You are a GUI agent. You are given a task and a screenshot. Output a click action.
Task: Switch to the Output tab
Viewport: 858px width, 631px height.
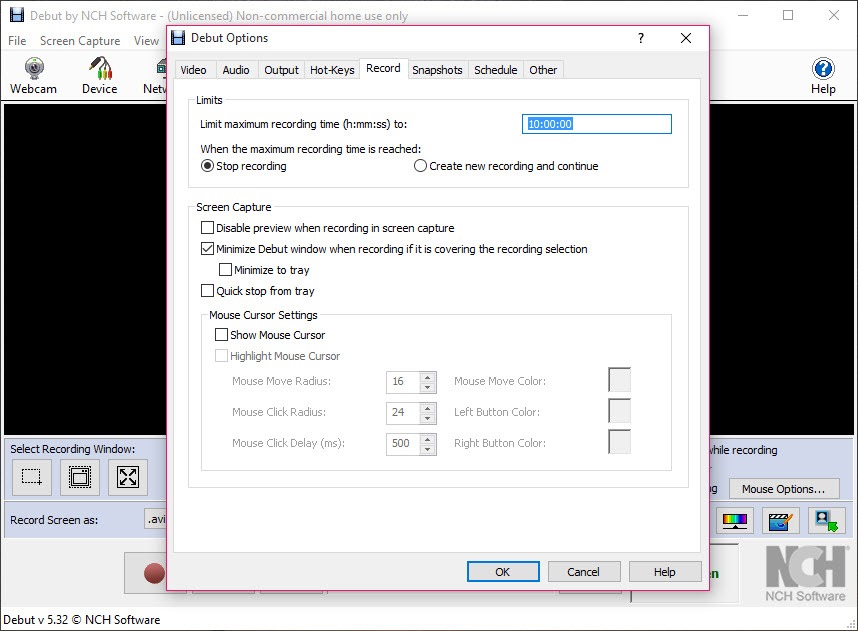point(281,70)
